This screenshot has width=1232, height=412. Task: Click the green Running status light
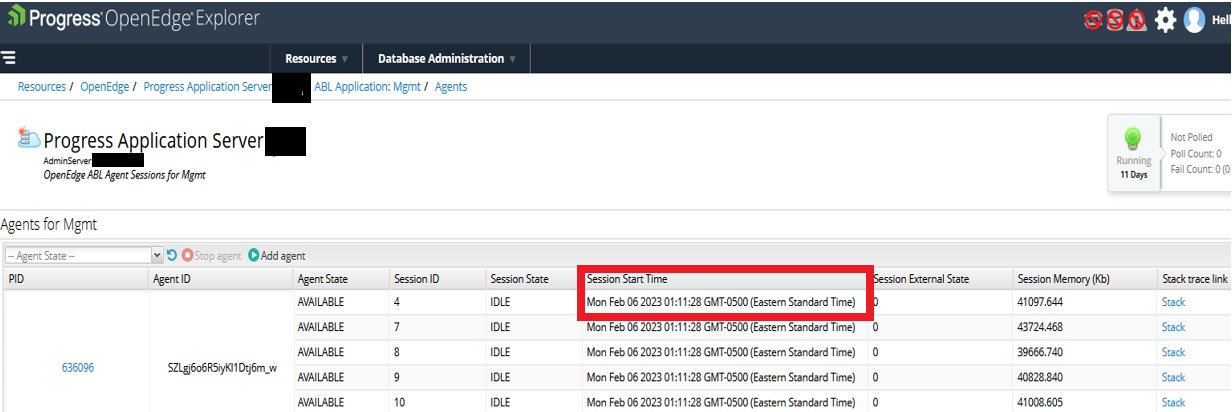click(x=1133, y=139)
